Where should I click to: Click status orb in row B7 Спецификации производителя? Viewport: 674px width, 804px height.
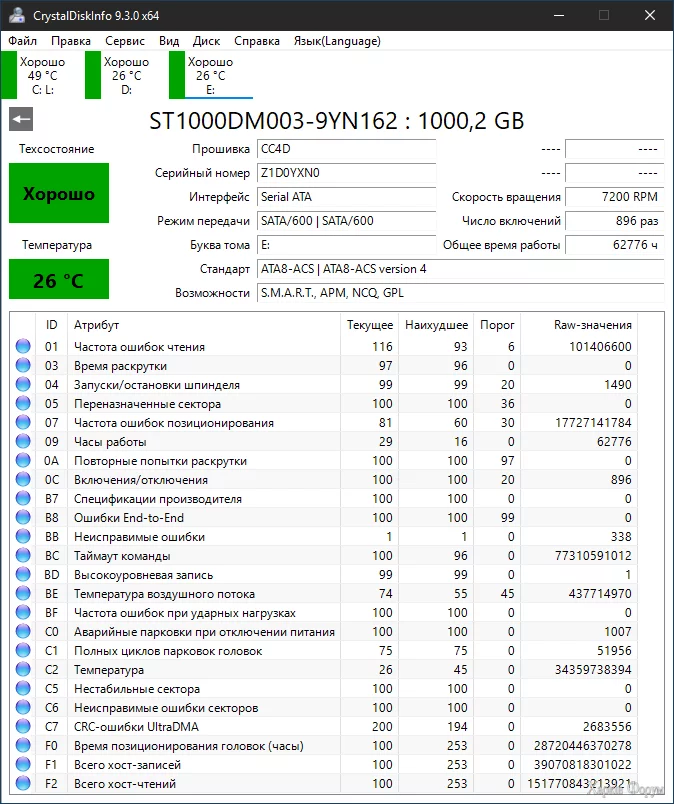(x=23, y=498)
